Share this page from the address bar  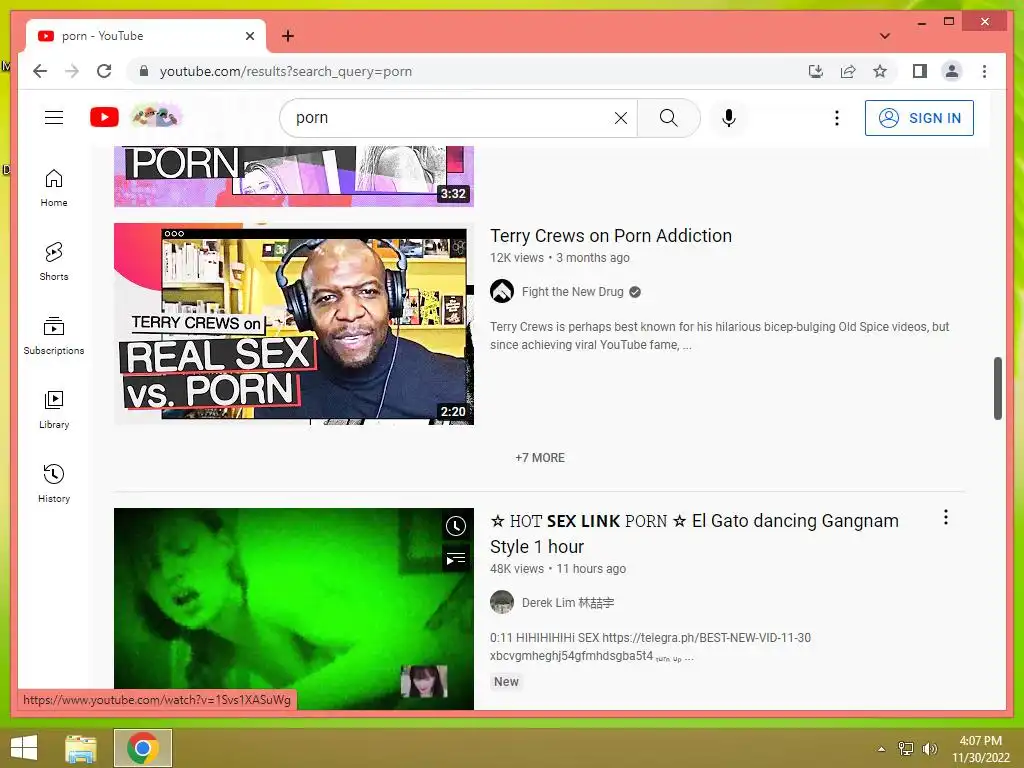[x=848, y=71]
